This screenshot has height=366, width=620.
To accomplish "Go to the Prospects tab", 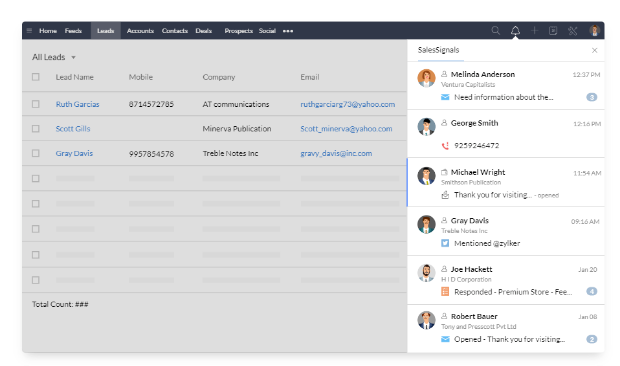I will click(x=238, y=31).
